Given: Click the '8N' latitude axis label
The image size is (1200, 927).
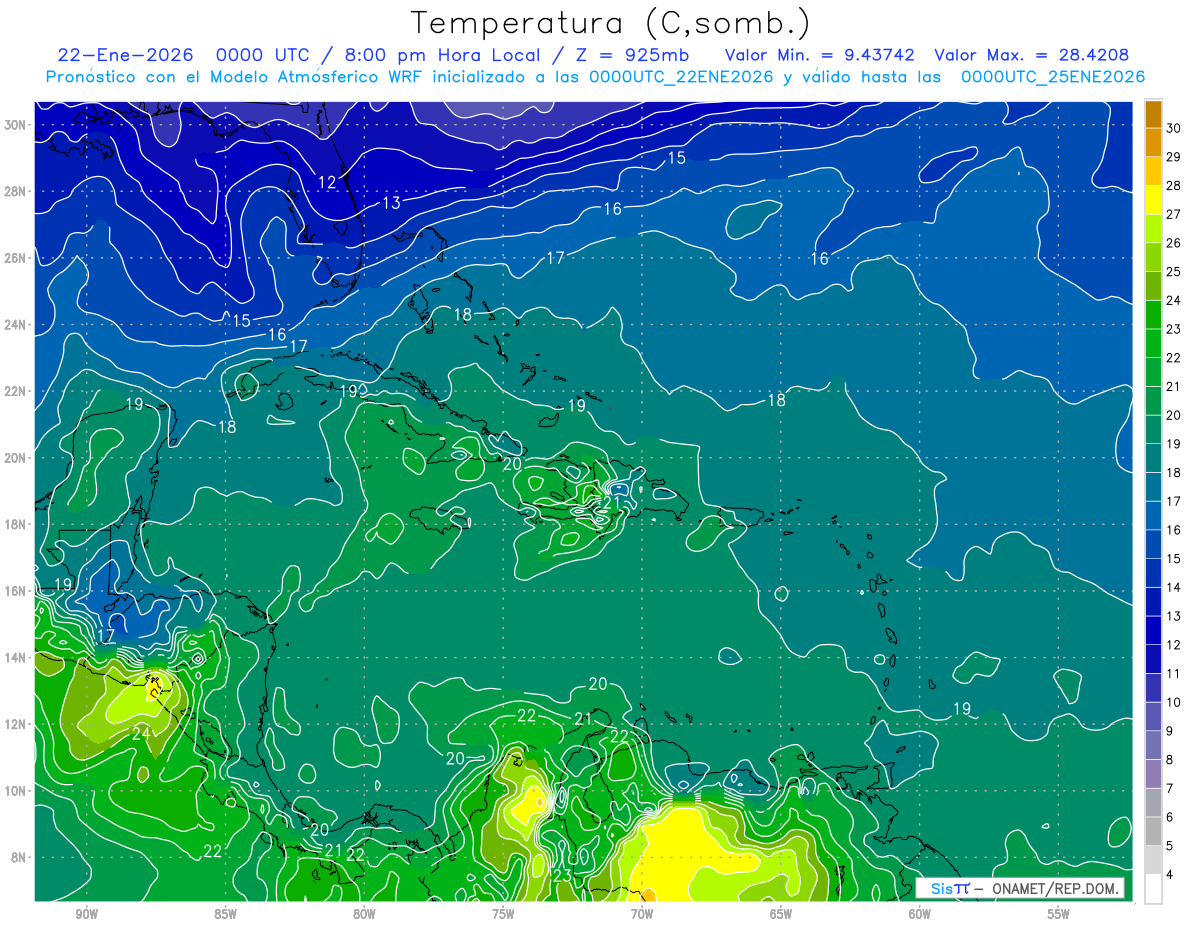Looking at the screenshot, I should (20, 857).
